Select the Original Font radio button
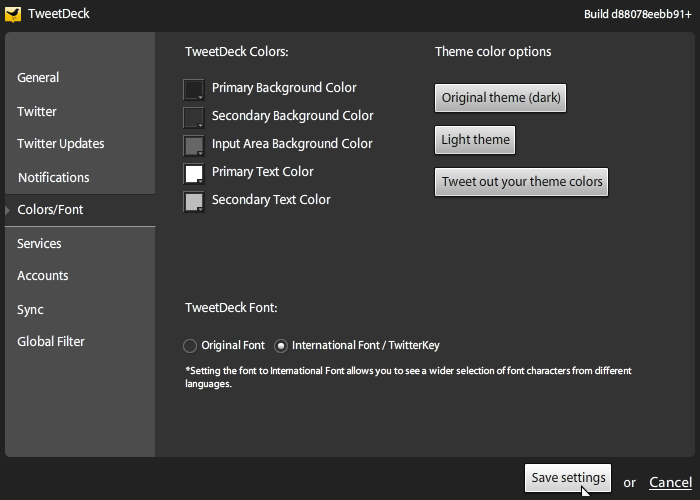 (x=190, y=346)
